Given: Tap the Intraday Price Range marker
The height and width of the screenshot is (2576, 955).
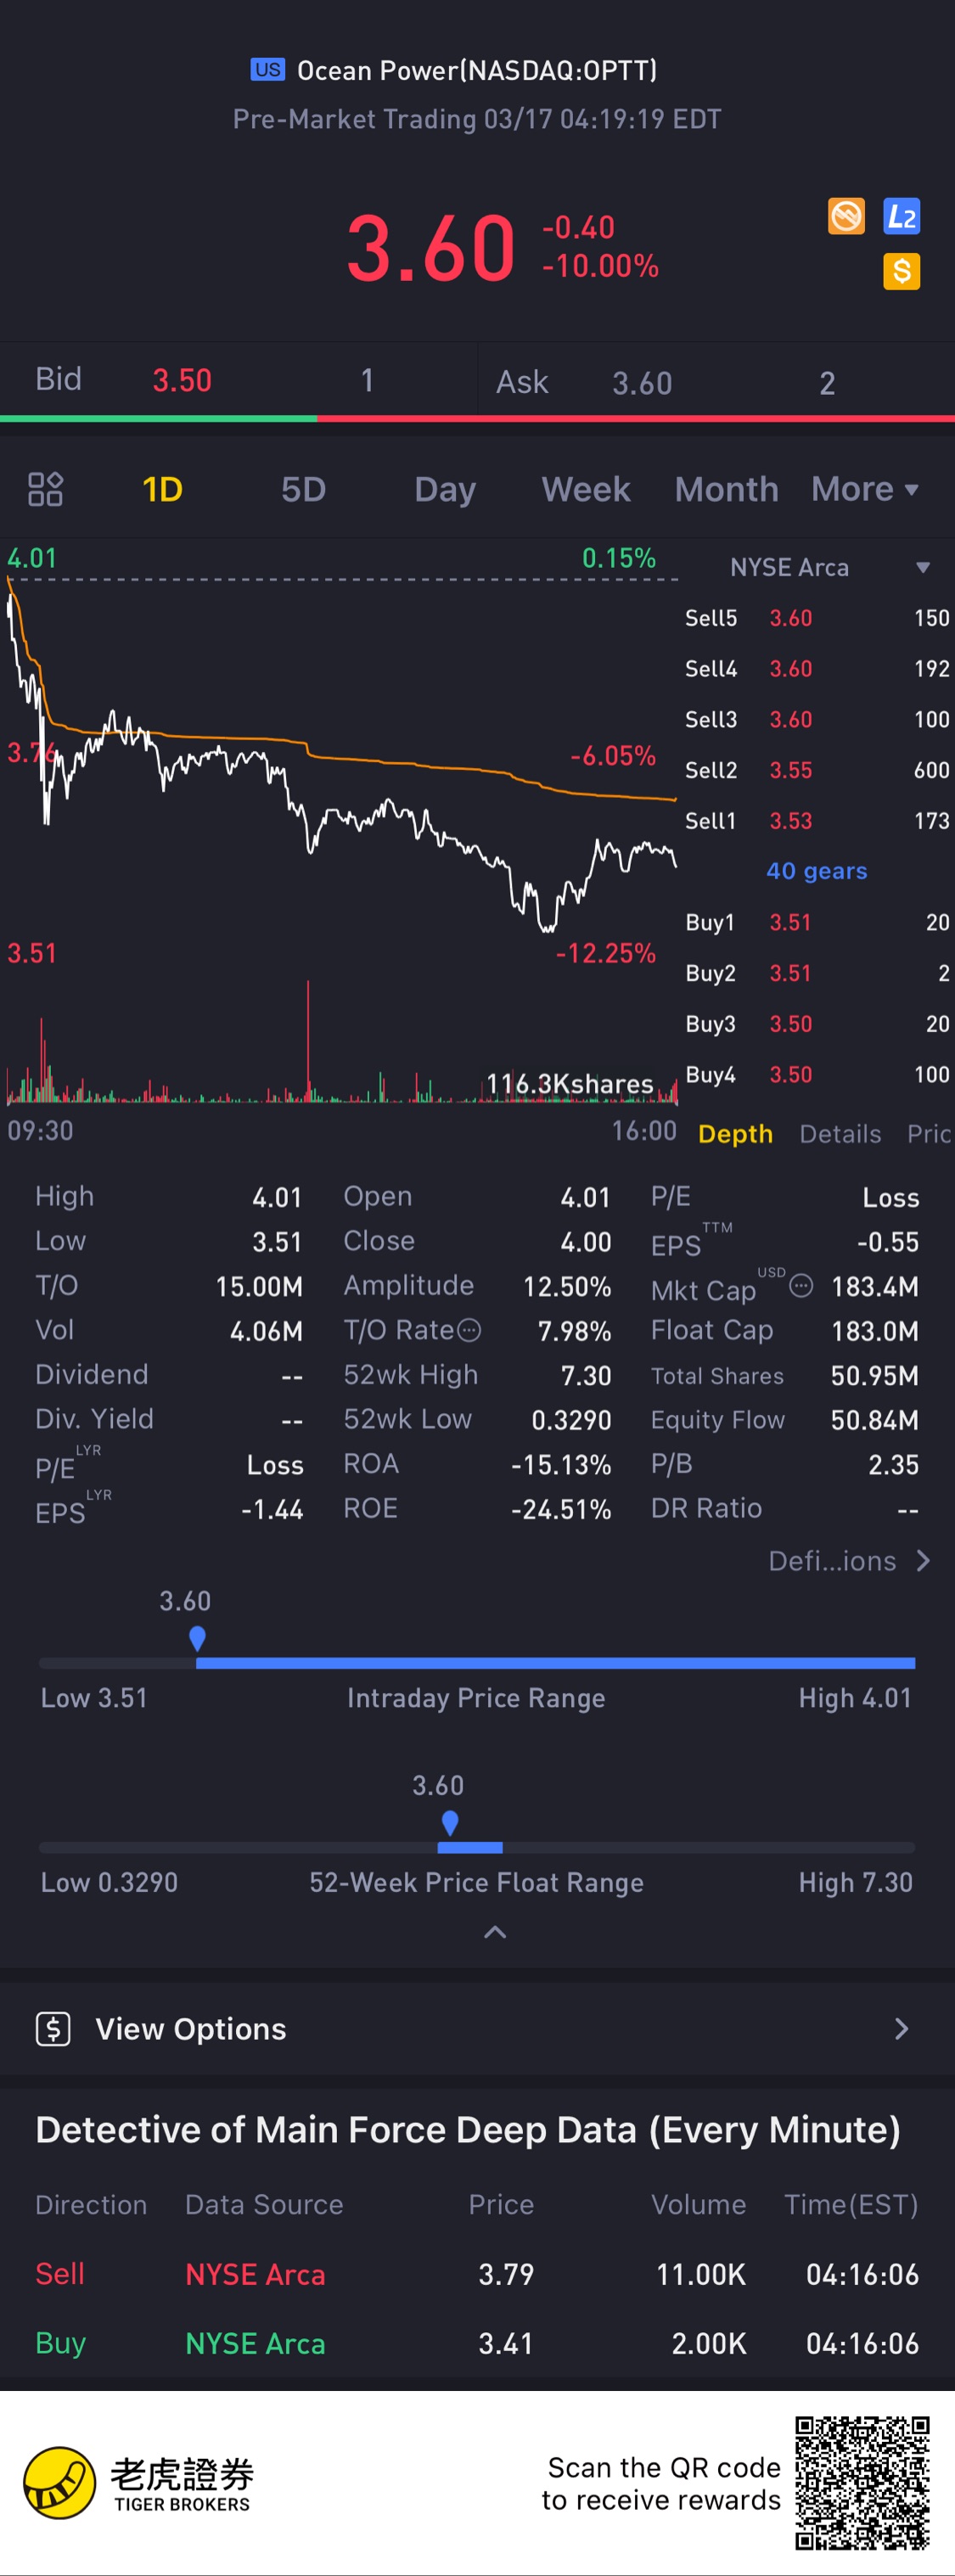Looking at the screenshot, I should (x=197, y=1638).
